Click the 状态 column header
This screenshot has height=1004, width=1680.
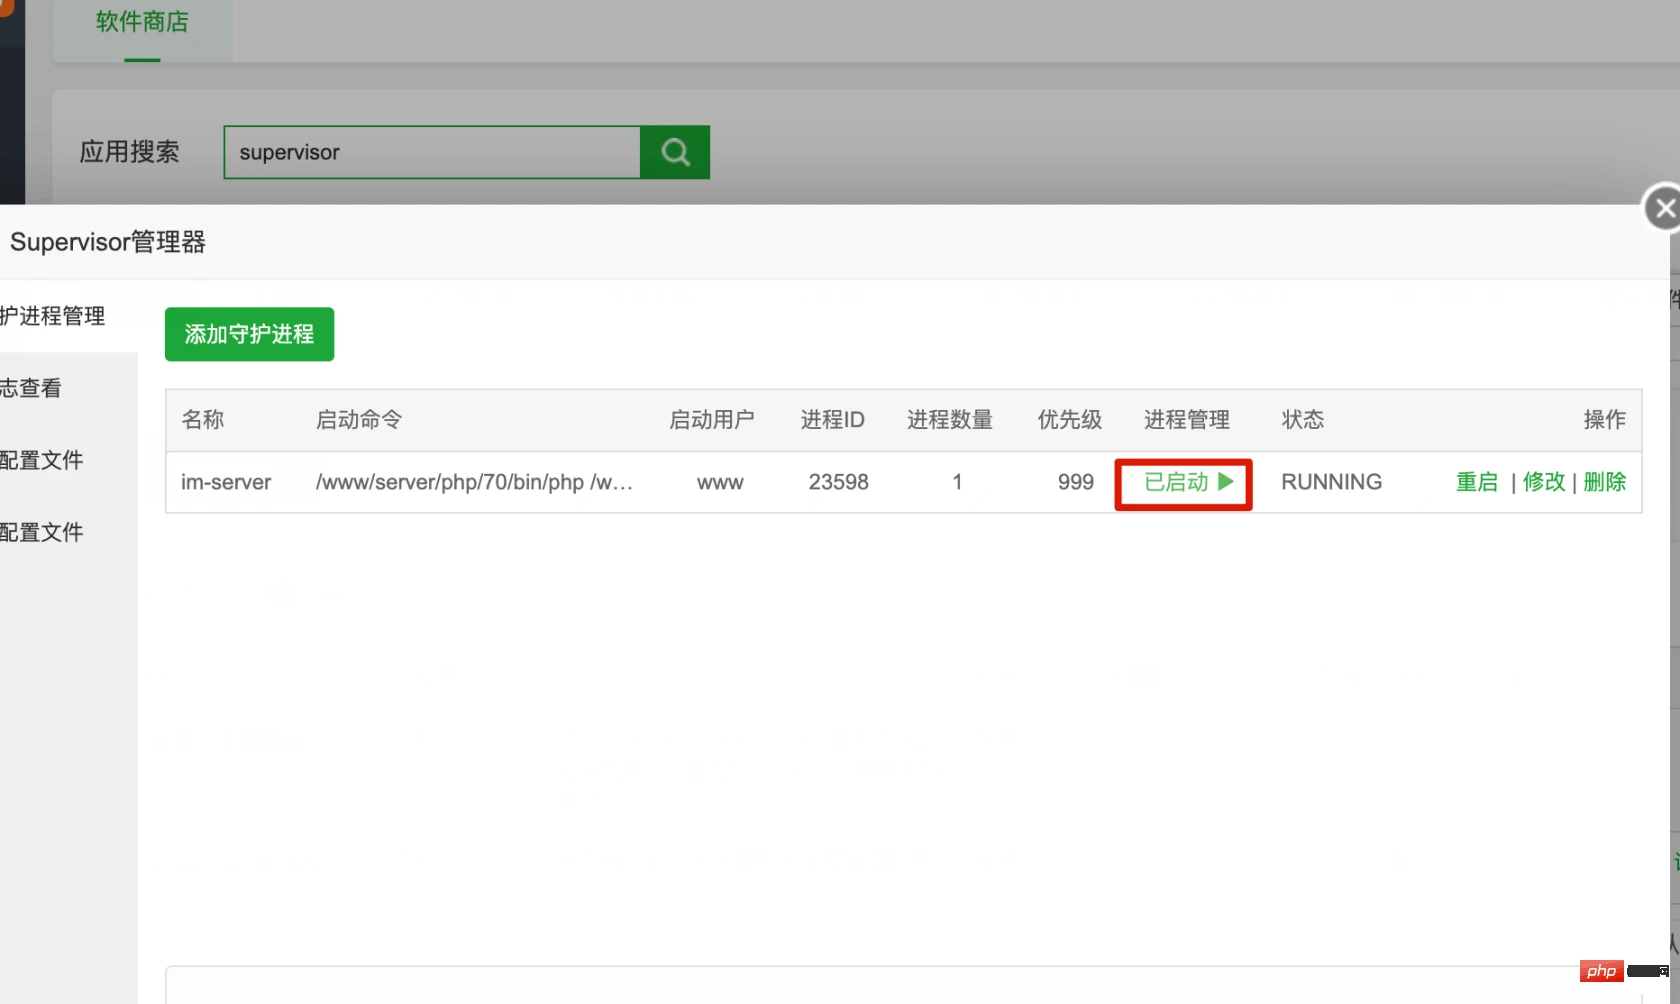tap(1303, 420)
